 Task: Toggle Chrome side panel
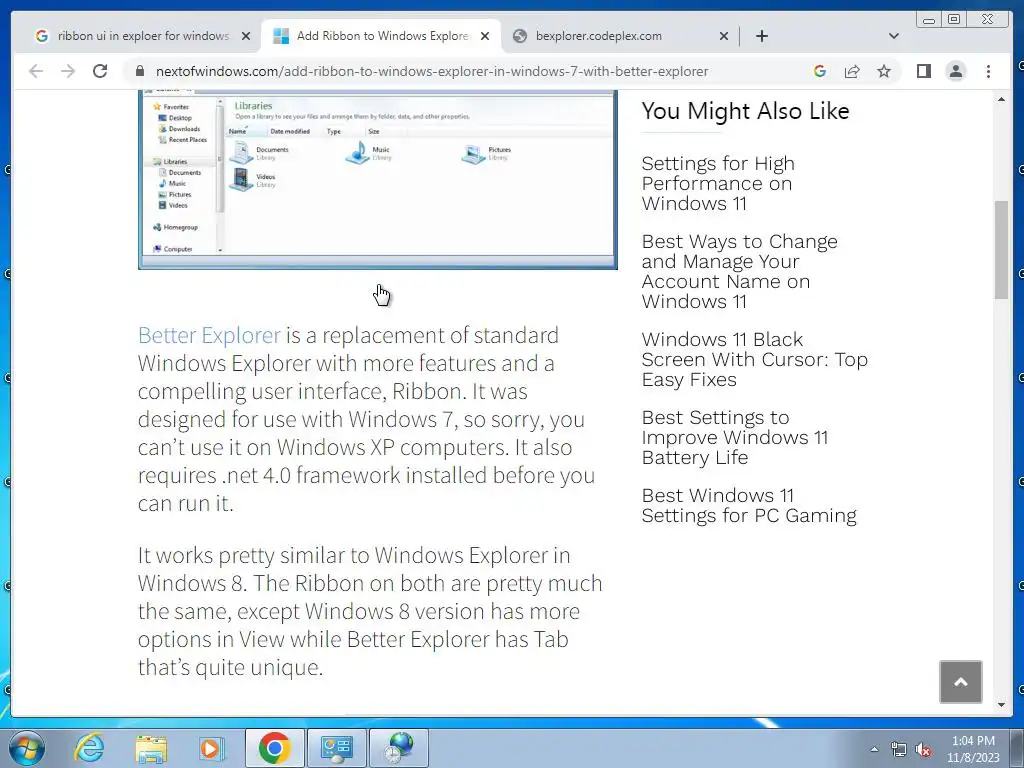[923, 71]
